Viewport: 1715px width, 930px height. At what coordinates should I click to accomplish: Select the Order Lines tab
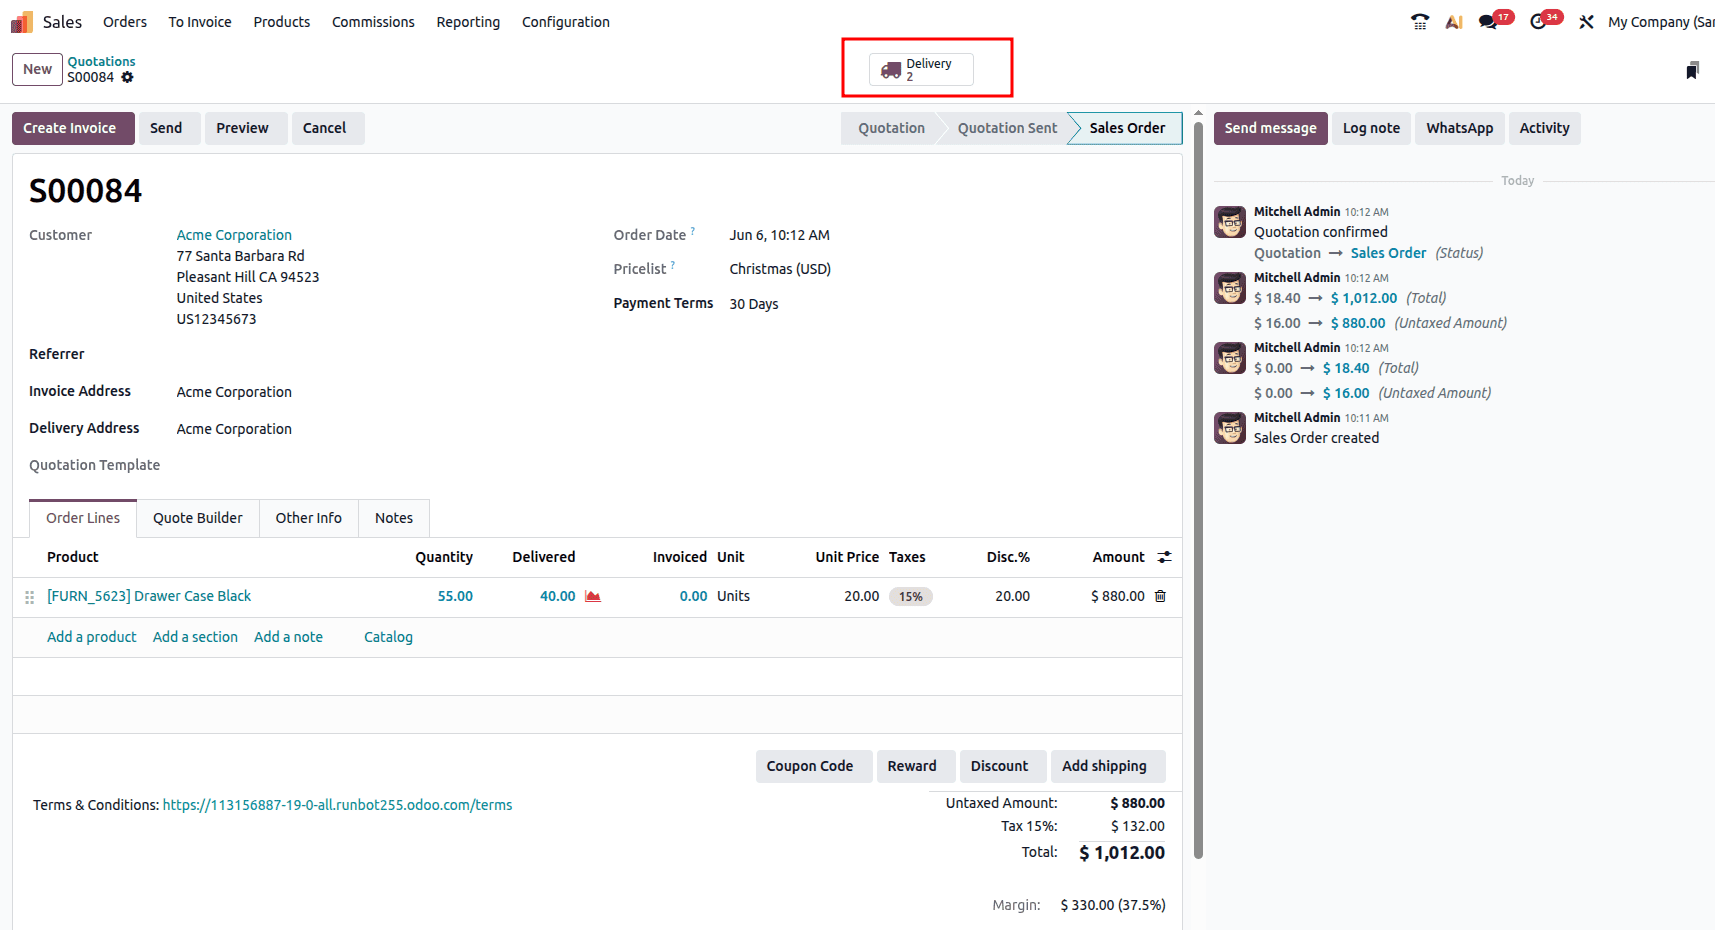pyautogui.click(x=83, y=518)
